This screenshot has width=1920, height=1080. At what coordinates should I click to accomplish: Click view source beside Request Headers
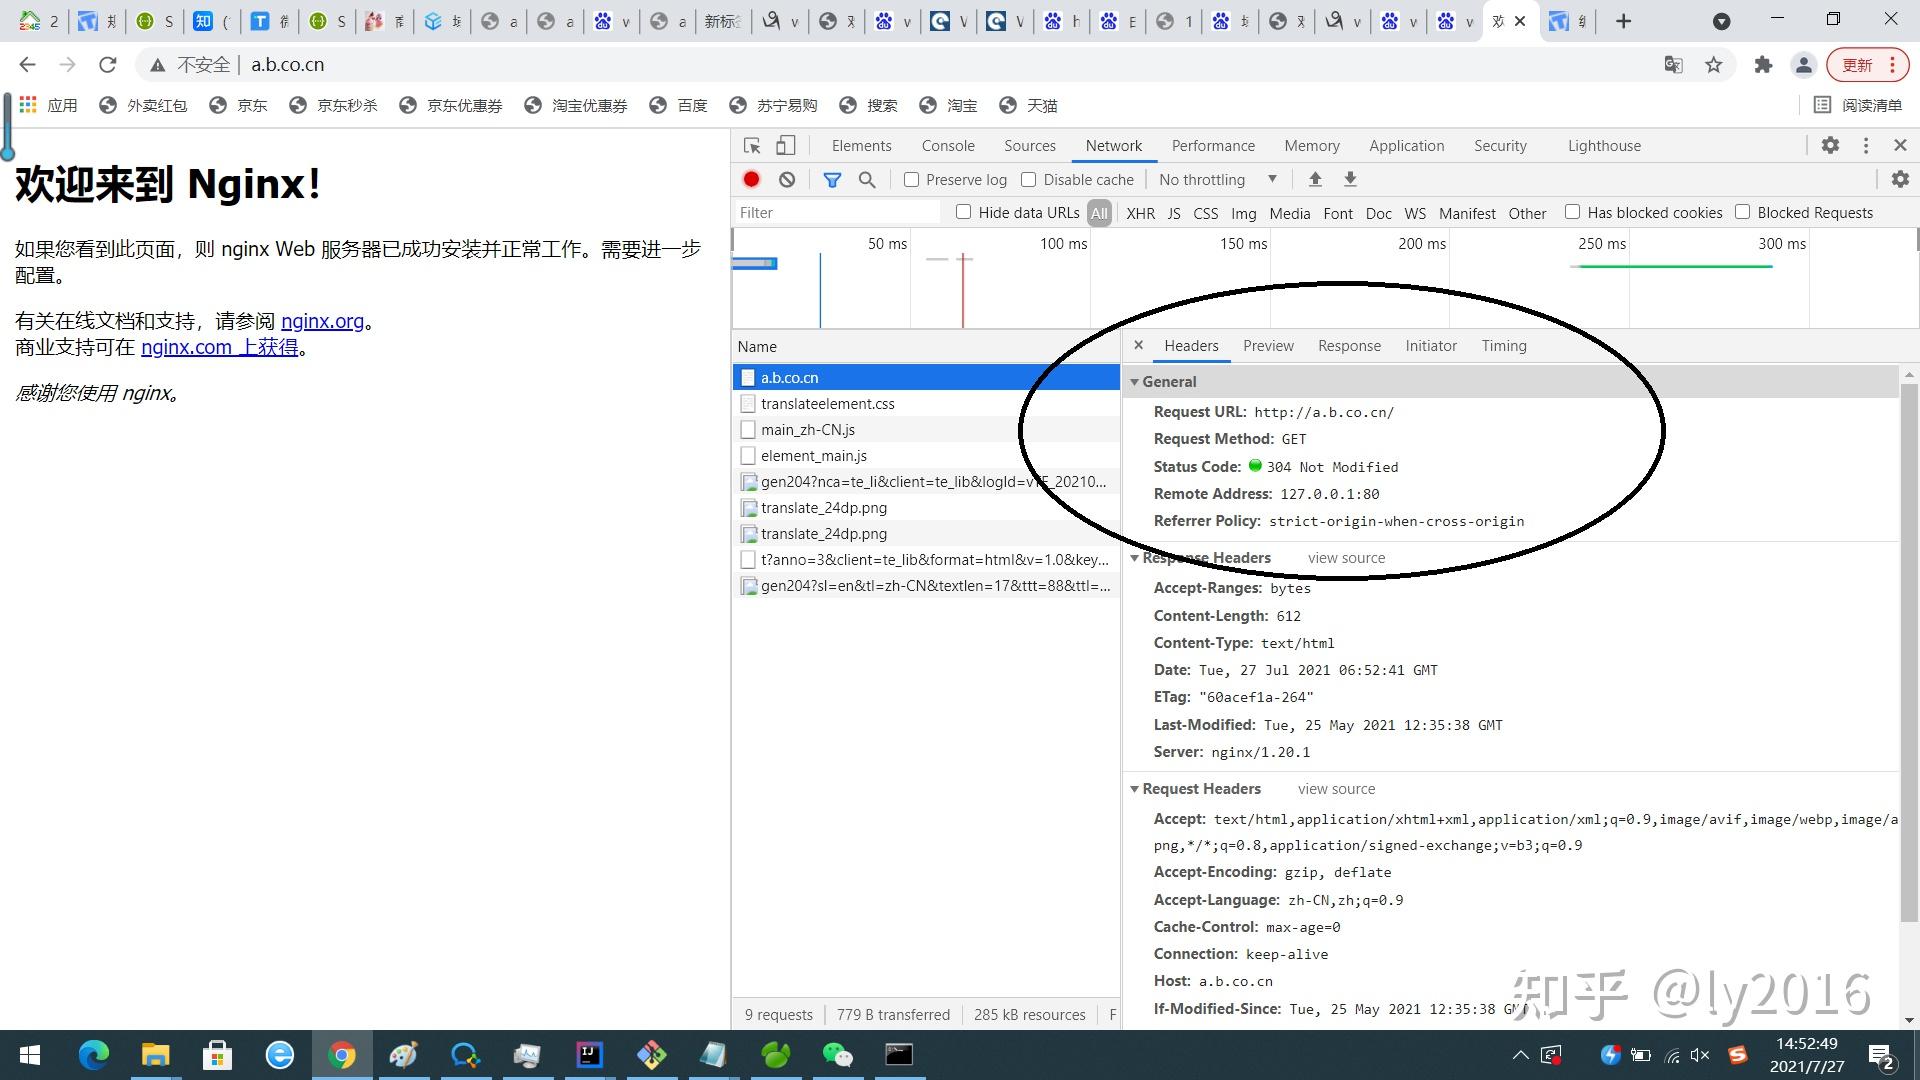pos(1336,789)
